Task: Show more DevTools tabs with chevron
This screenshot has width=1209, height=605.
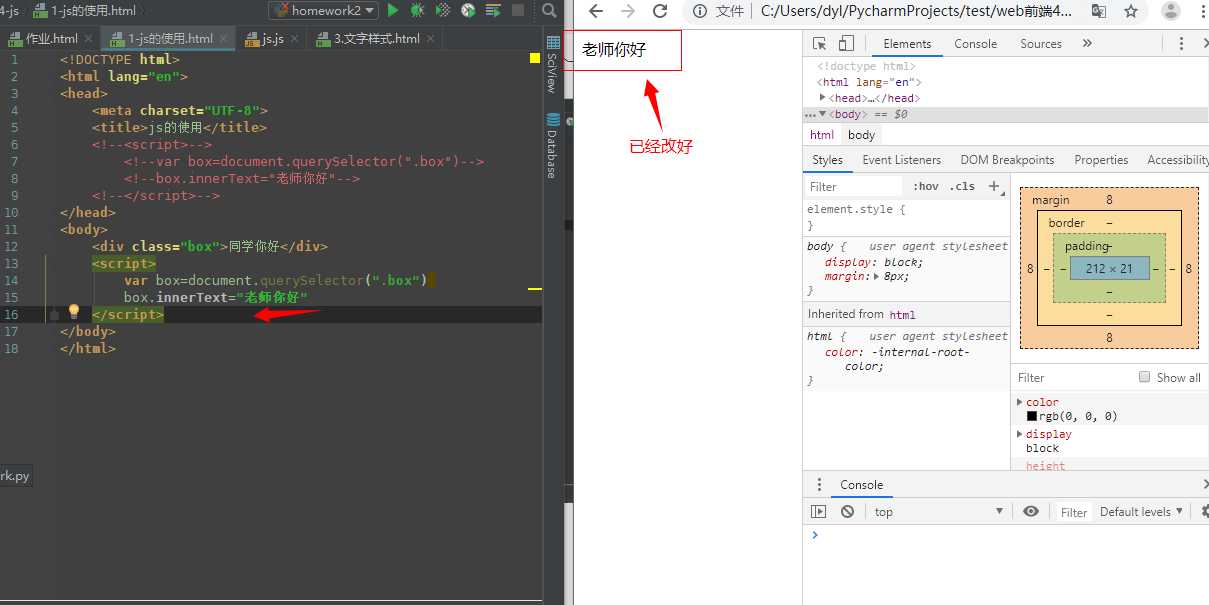Action: tap(1087, 43)
